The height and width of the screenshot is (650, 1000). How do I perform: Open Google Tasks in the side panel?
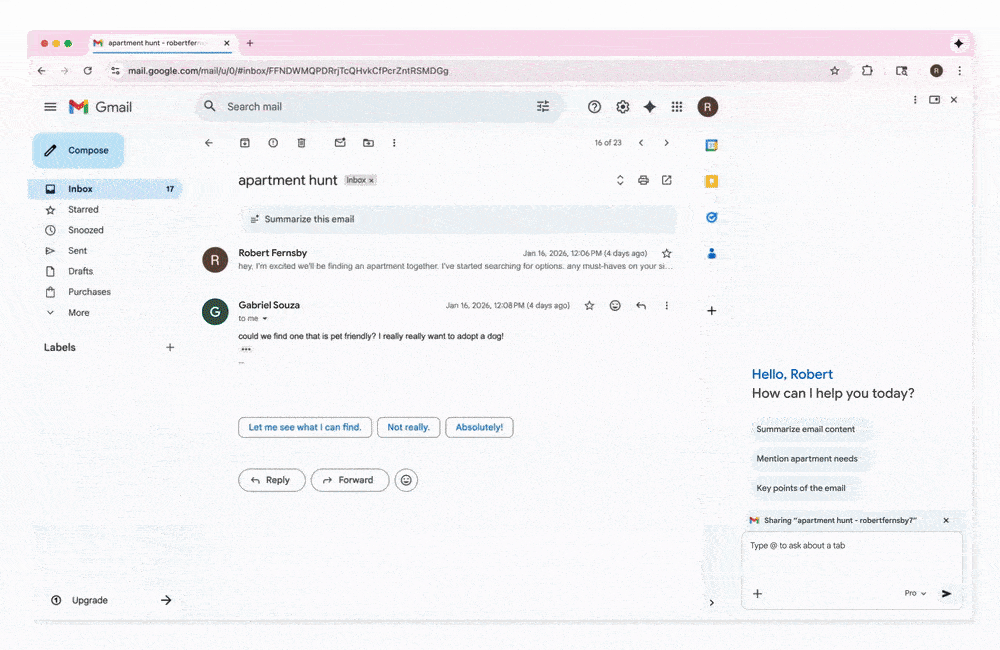tap(711, 217)
